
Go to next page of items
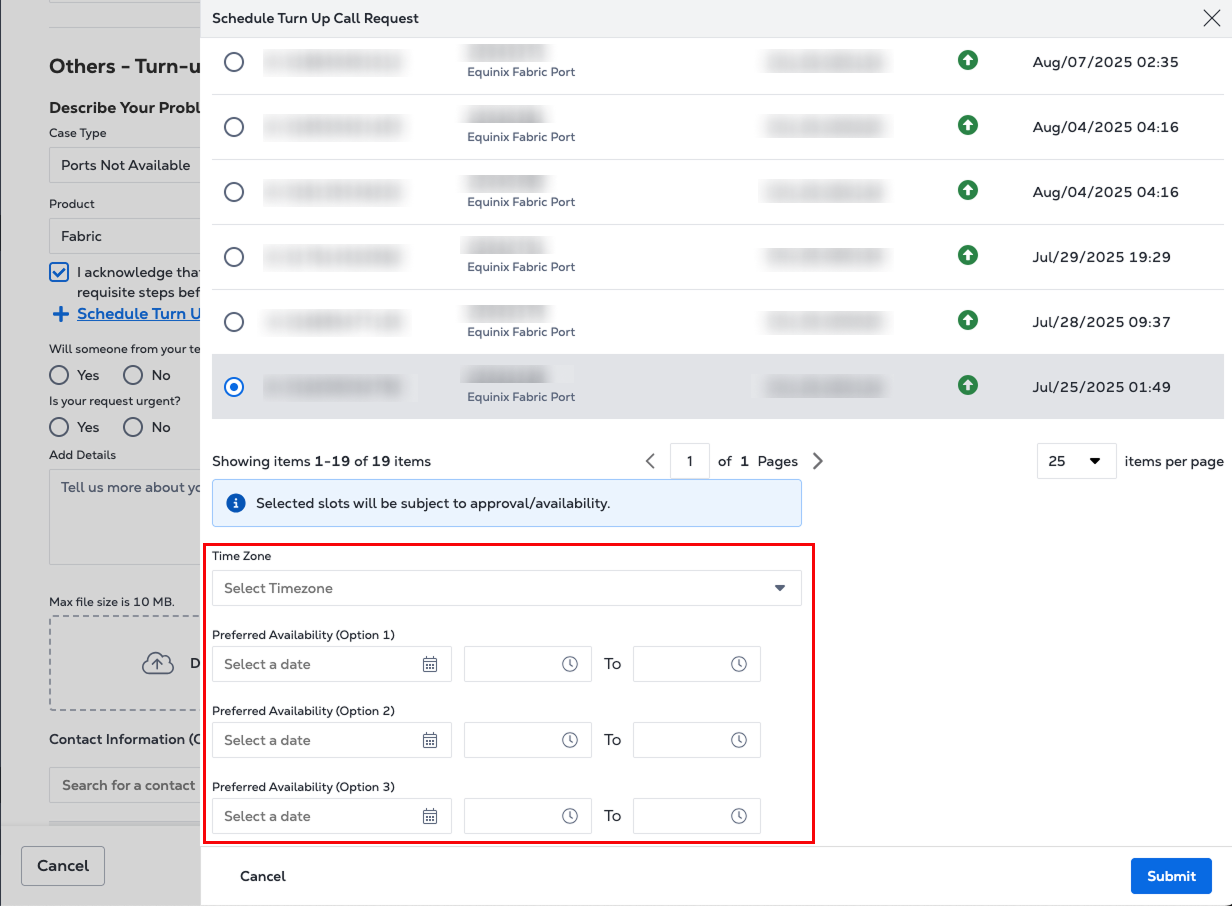818,461
